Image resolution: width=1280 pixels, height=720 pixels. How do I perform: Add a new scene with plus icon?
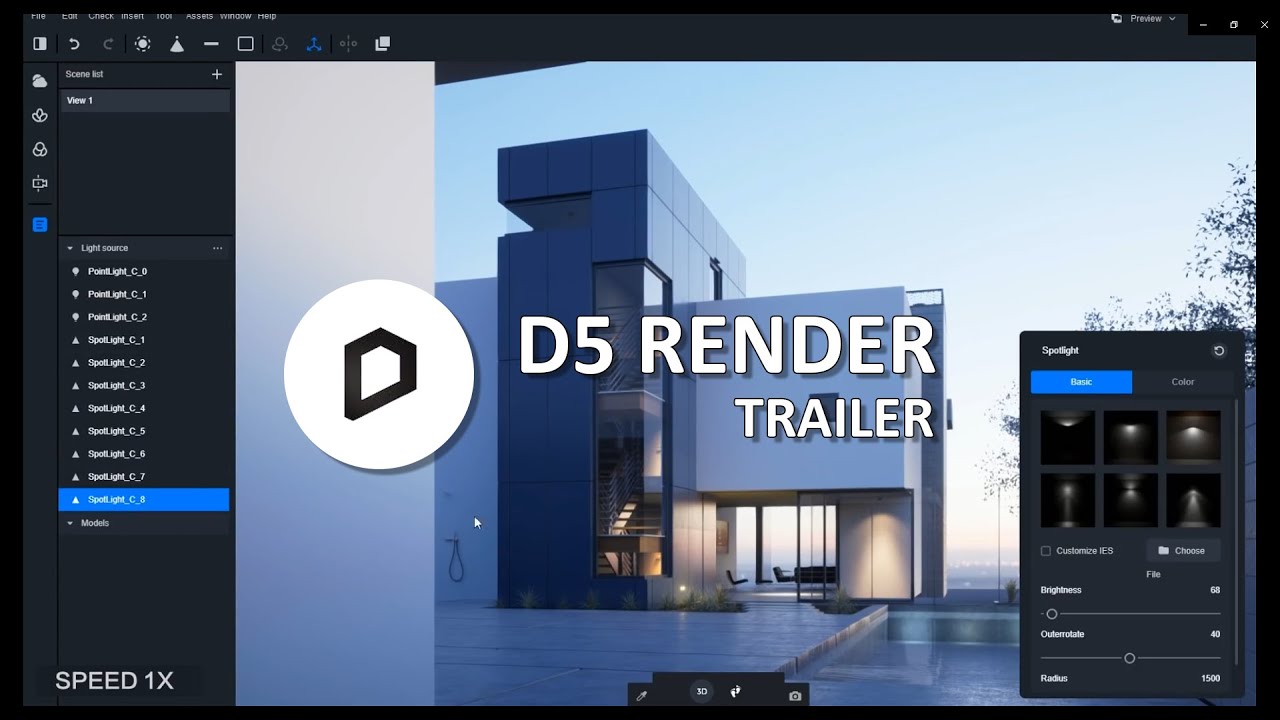click(217, 74)
